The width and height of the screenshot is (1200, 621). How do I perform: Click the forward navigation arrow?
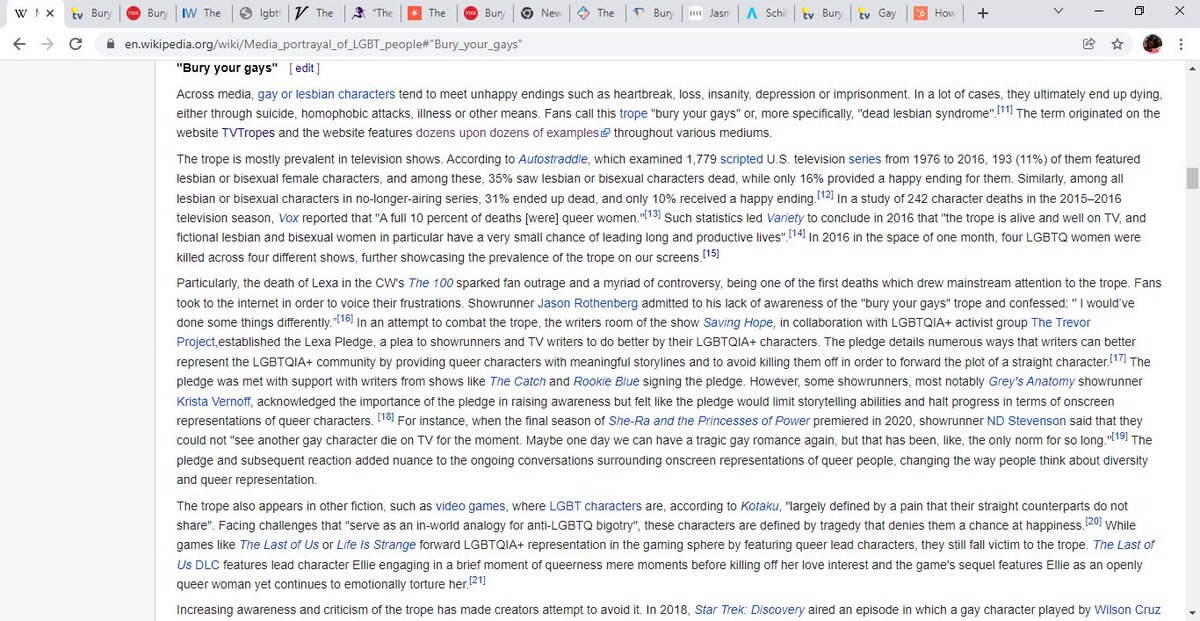49,44
